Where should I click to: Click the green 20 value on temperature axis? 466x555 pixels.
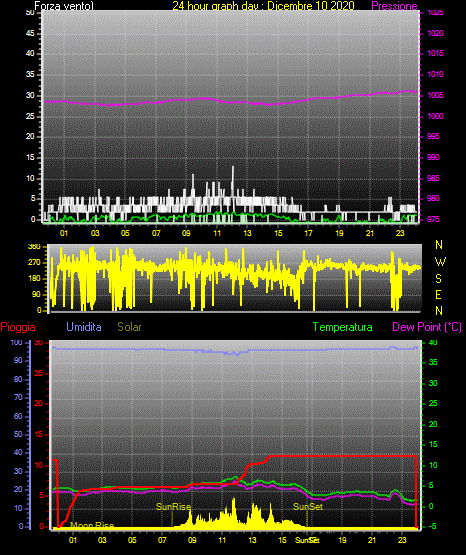pyautogui.click(x=433, y=424)
